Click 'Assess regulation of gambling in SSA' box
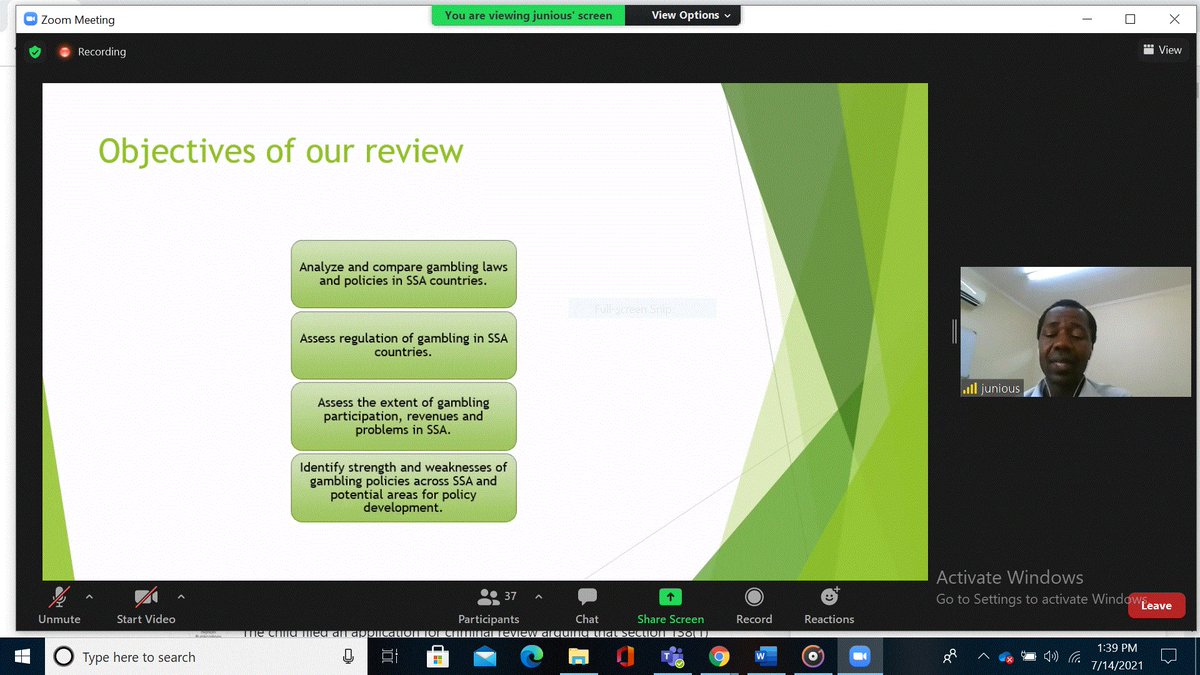Viewport: 1200px width, 675px height. [x=404, y=345]
